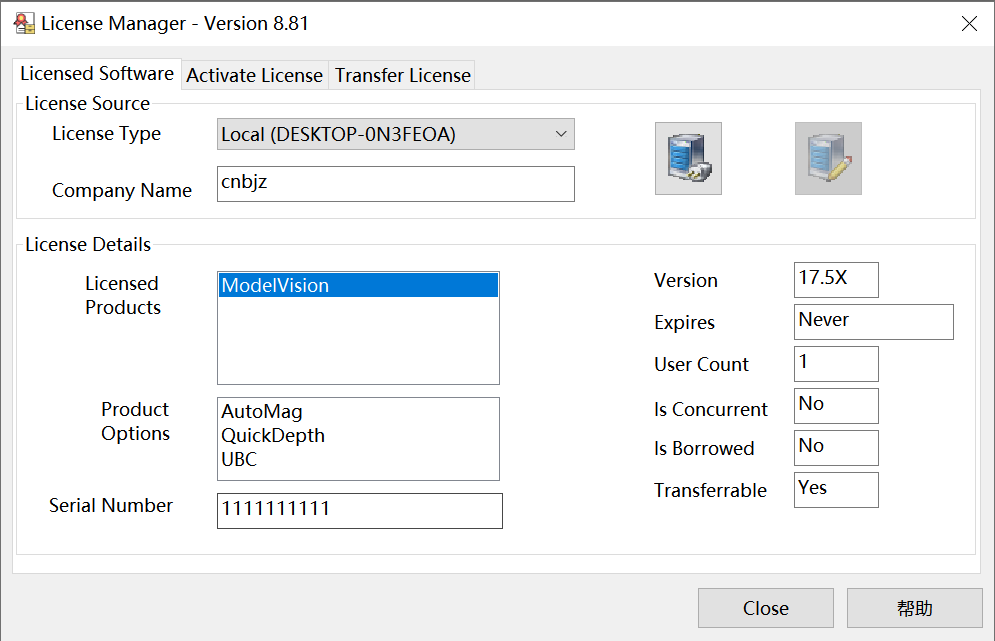Switch to the Activate License tab
Screen dimensions: 995x641
pyautogui.click(x=254, y=76)
